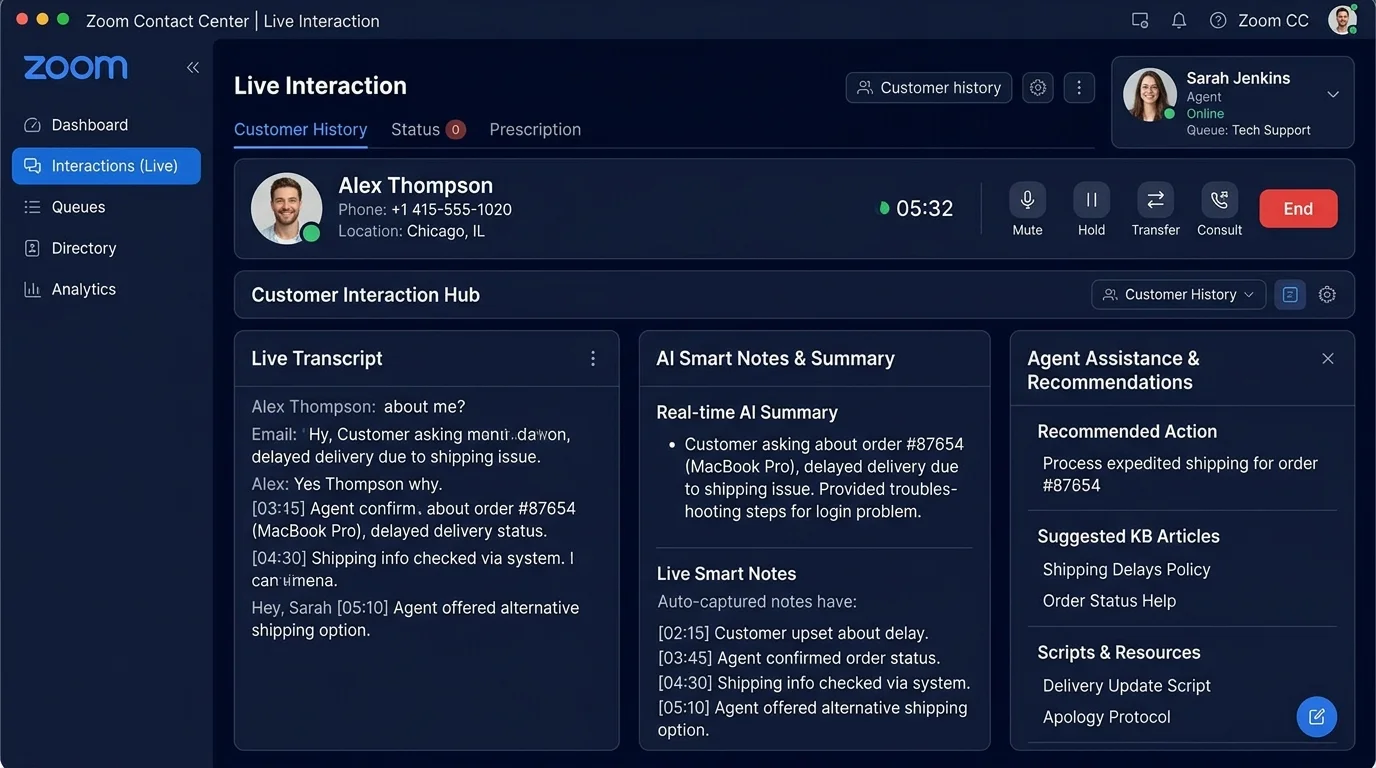Click the recommended action for order #87654
Viewport: 1376px width, 768px height.
click(x=1180, y=474)
